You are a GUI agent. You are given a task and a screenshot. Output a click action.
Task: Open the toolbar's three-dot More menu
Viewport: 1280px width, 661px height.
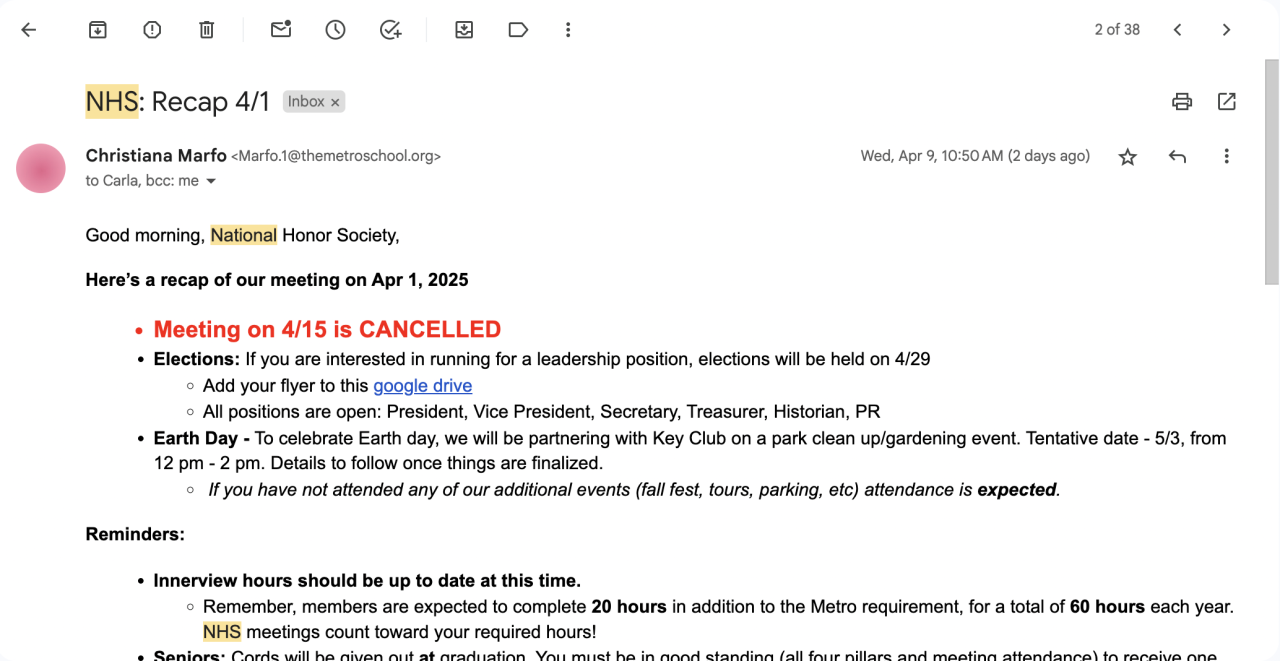point(568,30)
